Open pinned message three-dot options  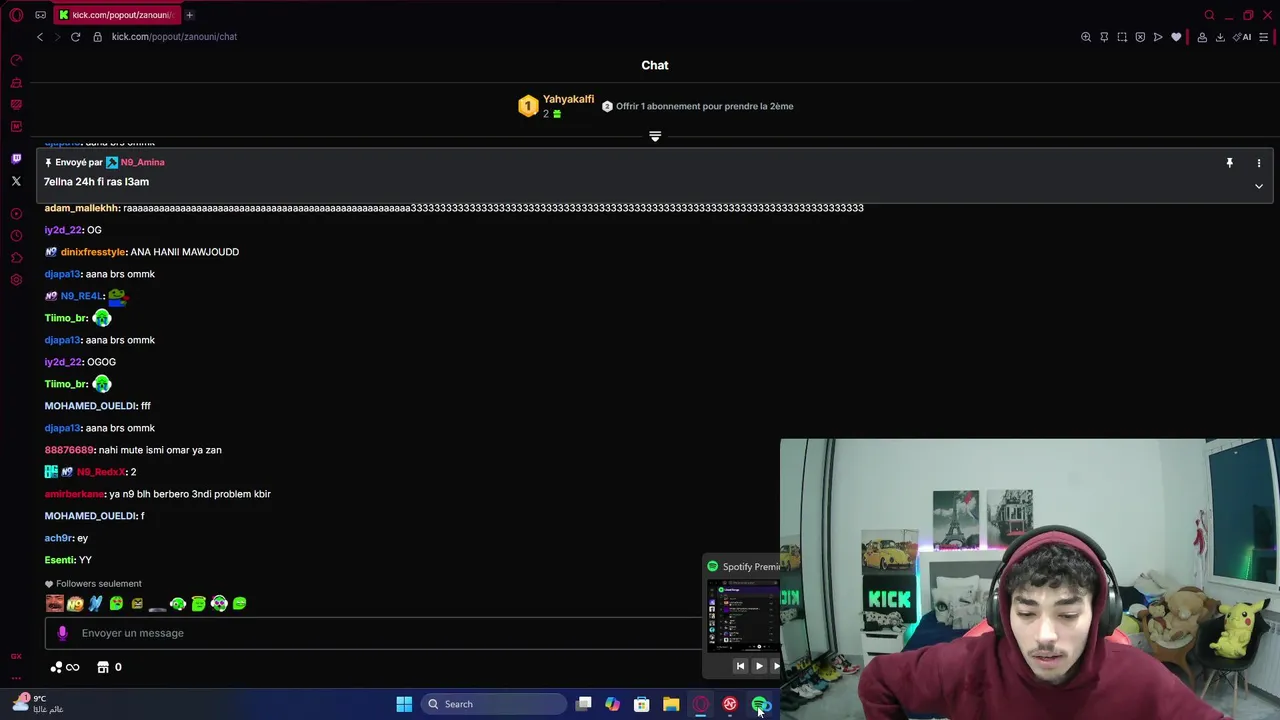1259,162
